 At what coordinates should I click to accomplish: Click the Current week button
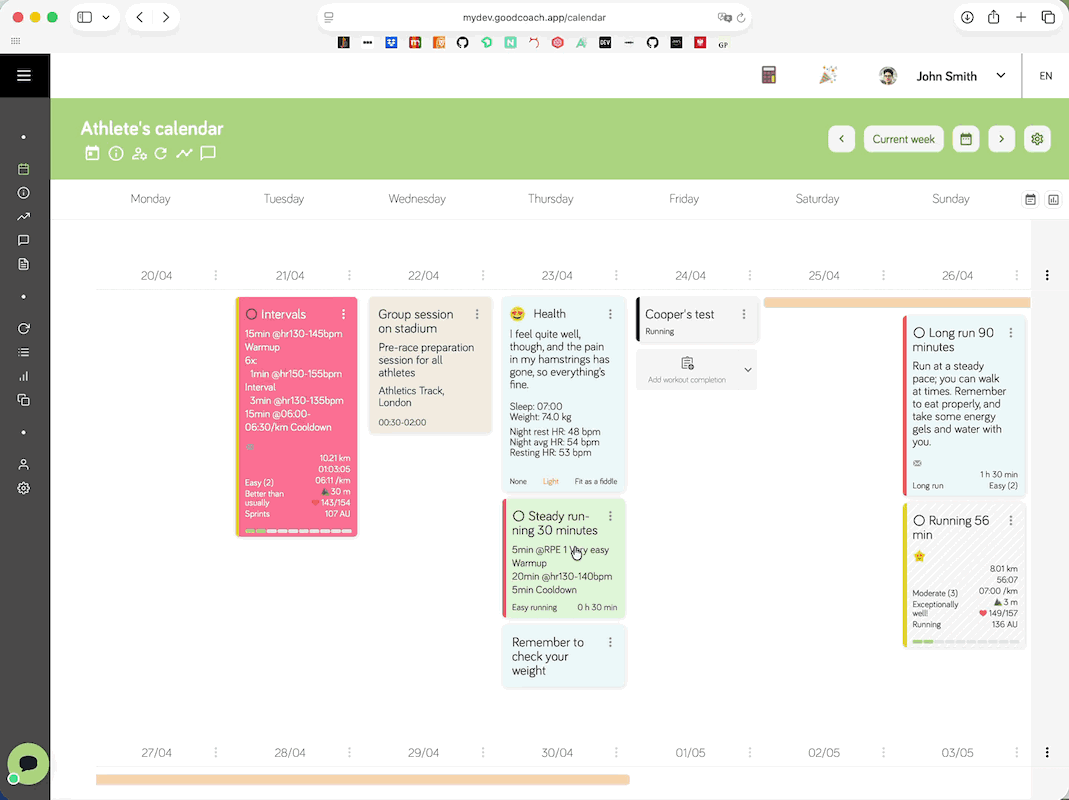click(903, 139)
